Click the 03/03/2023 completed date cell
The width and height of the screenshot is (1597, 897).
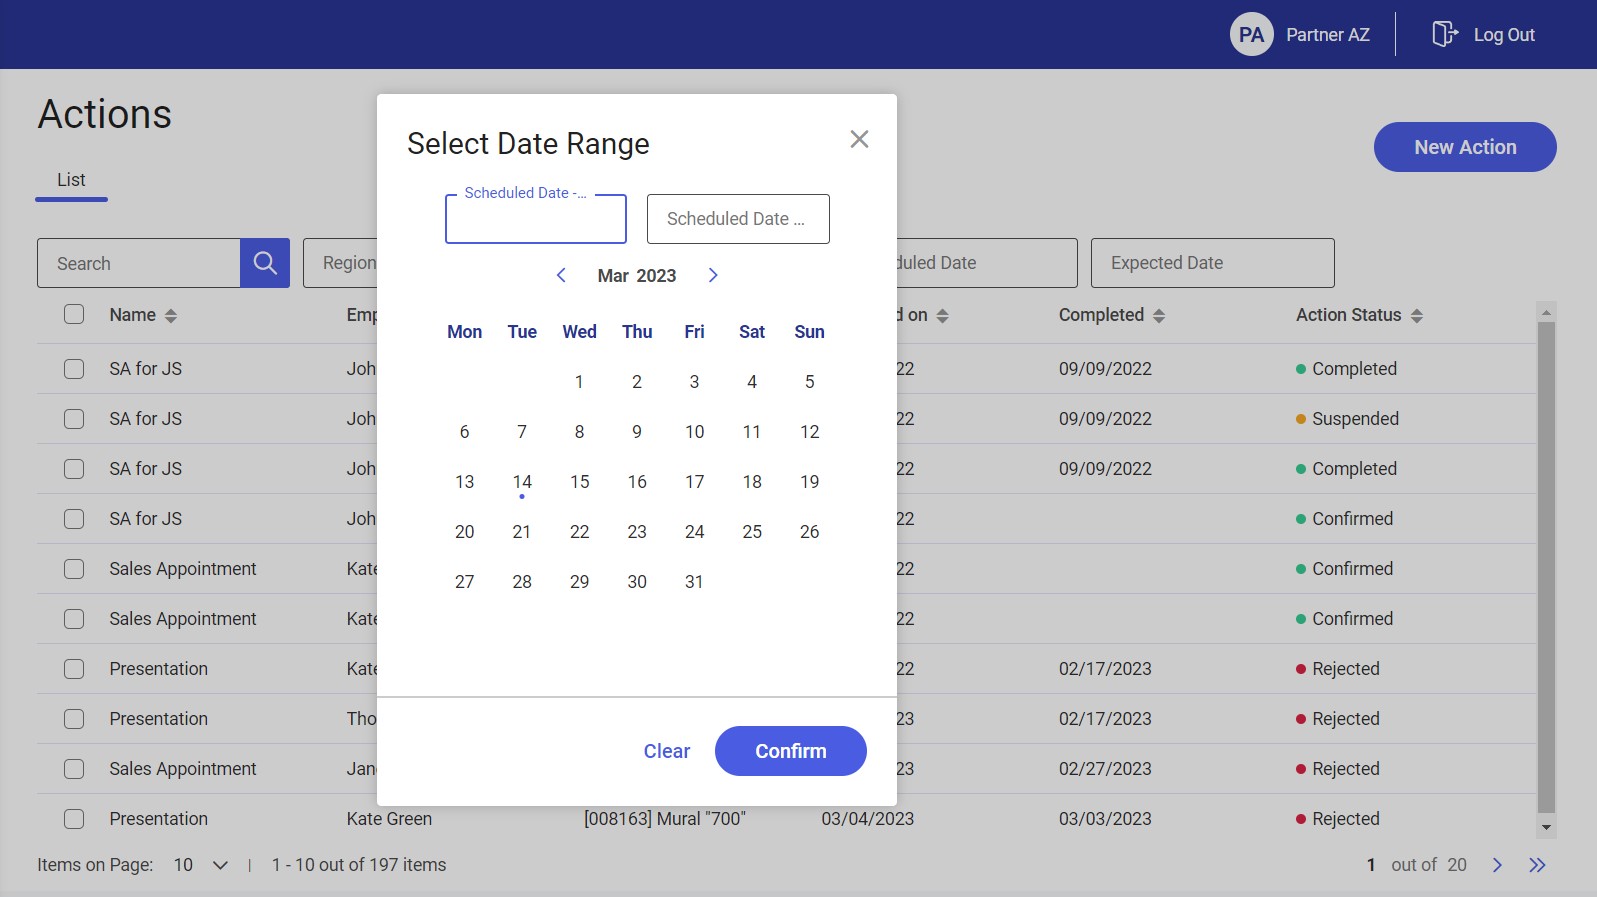point(1105,819)
